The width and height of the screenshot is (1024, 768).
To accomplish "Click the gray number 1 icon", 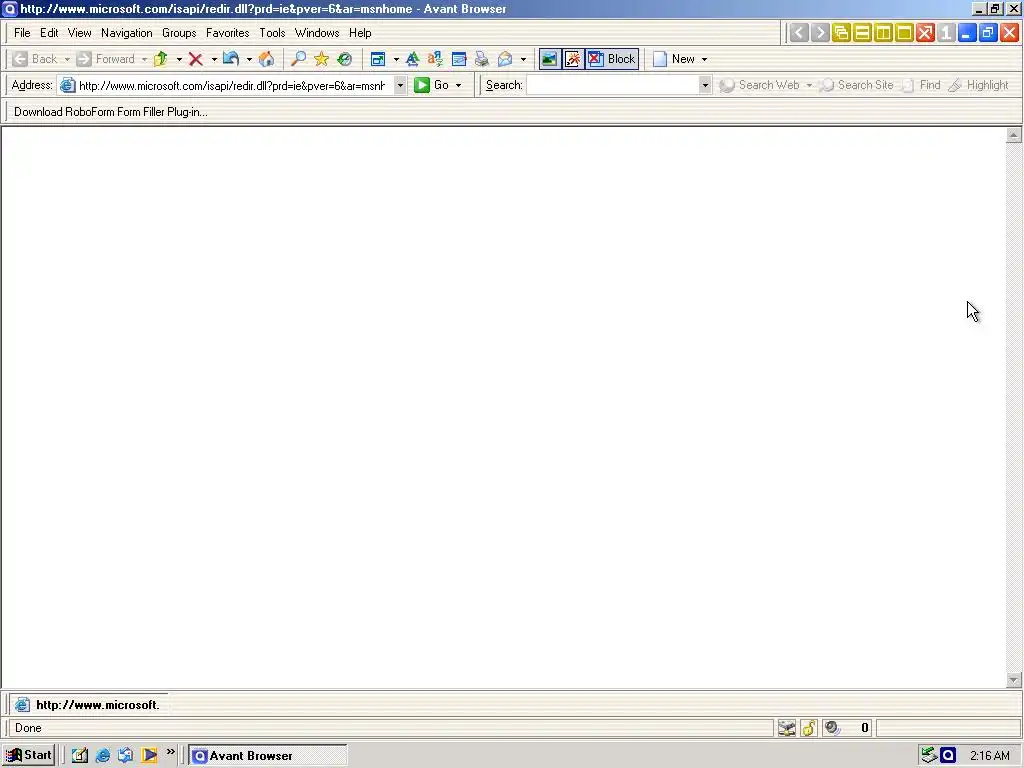I will click(x=946, y=33).
